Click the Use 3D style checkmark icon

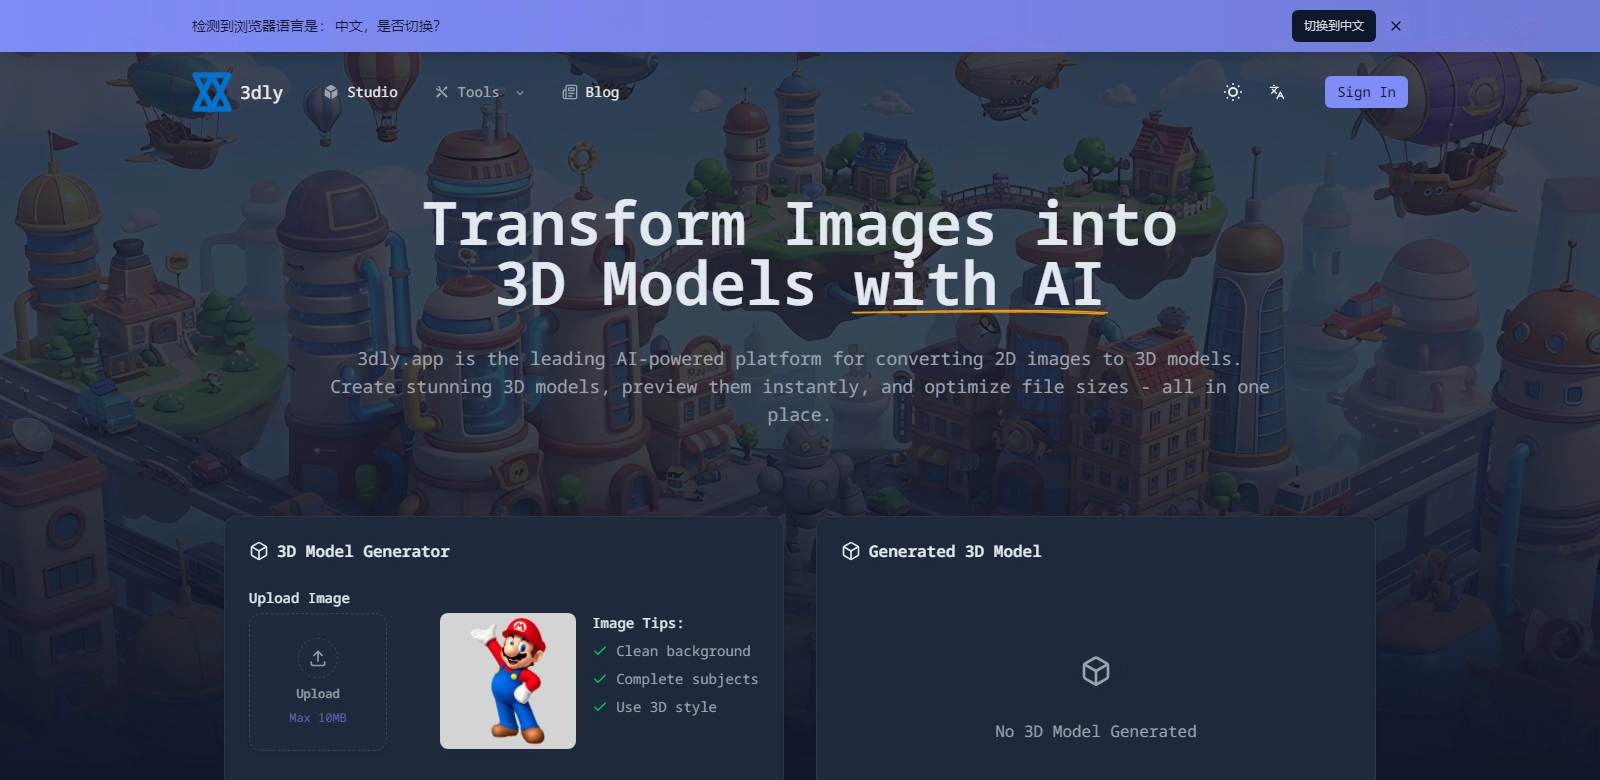[x=600, y=707]
